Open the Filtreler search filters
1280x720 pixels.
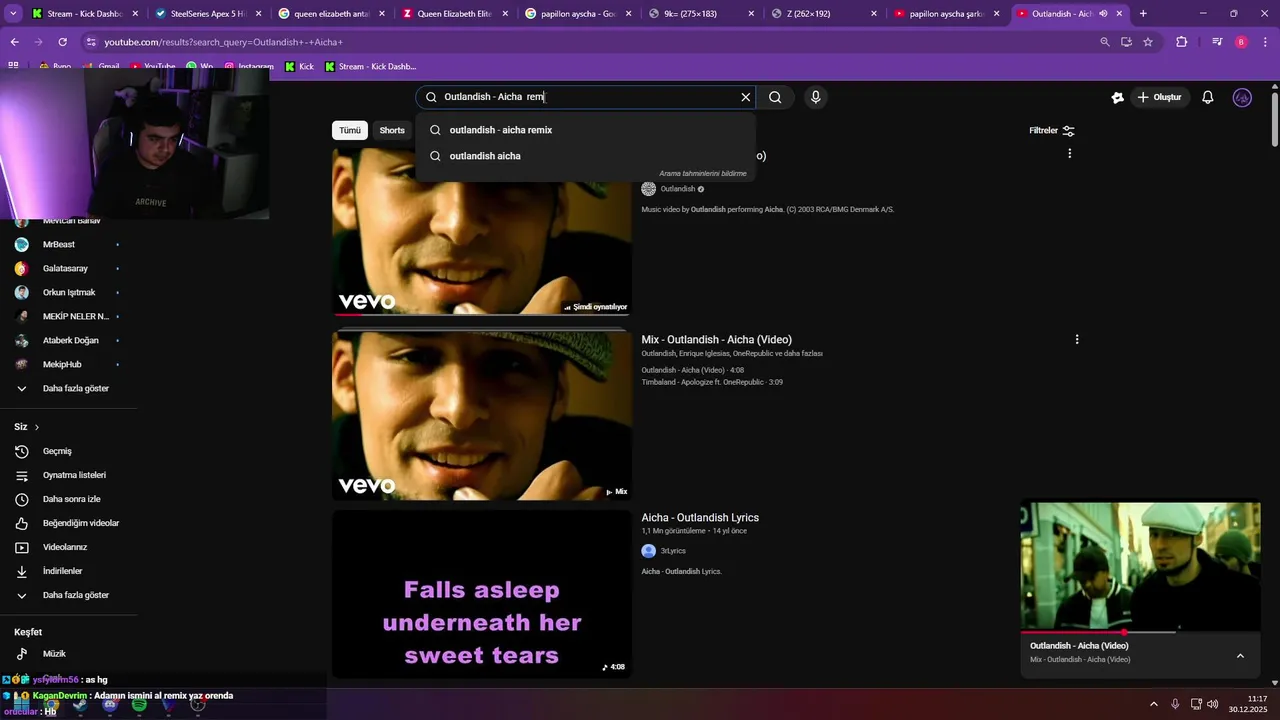1052,130
